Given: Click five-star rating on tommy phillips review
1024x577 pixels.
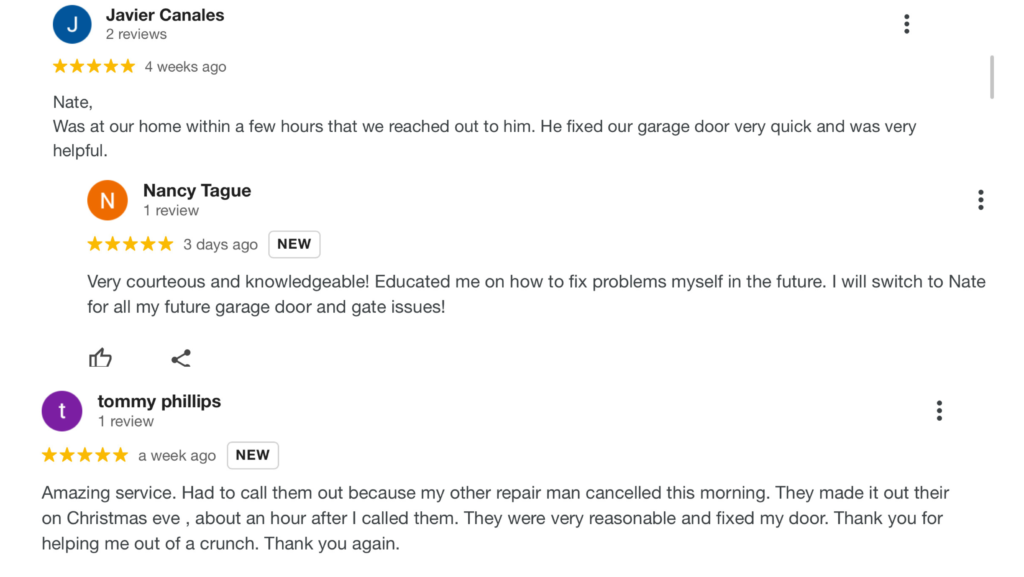Looking at the screenshot, I should pyautogui.click(x=85, y=455).
